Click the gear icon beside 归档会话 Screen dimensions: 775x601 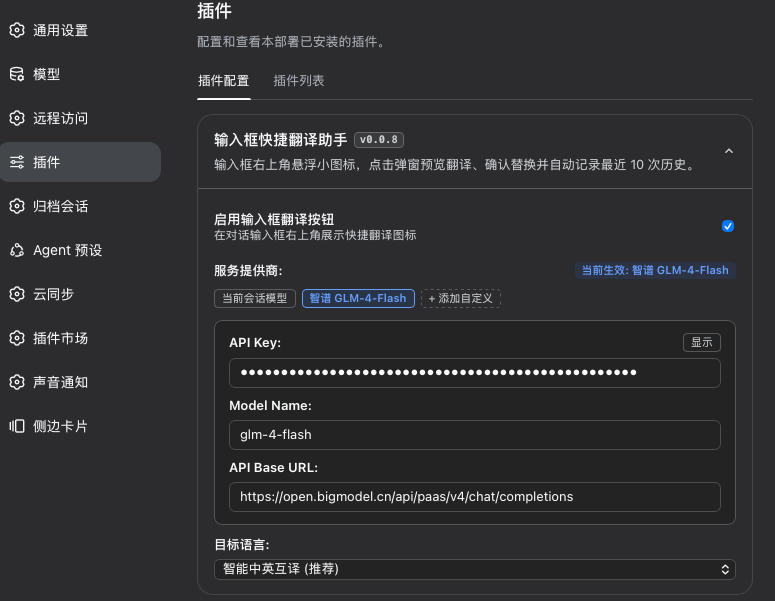17,206
